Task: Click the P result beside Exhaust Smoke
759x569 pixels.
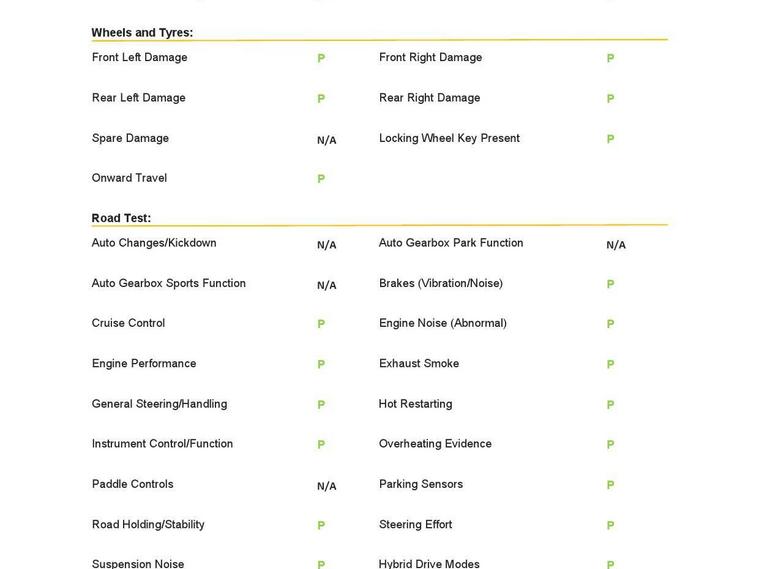Action: (x=610, y=365)
